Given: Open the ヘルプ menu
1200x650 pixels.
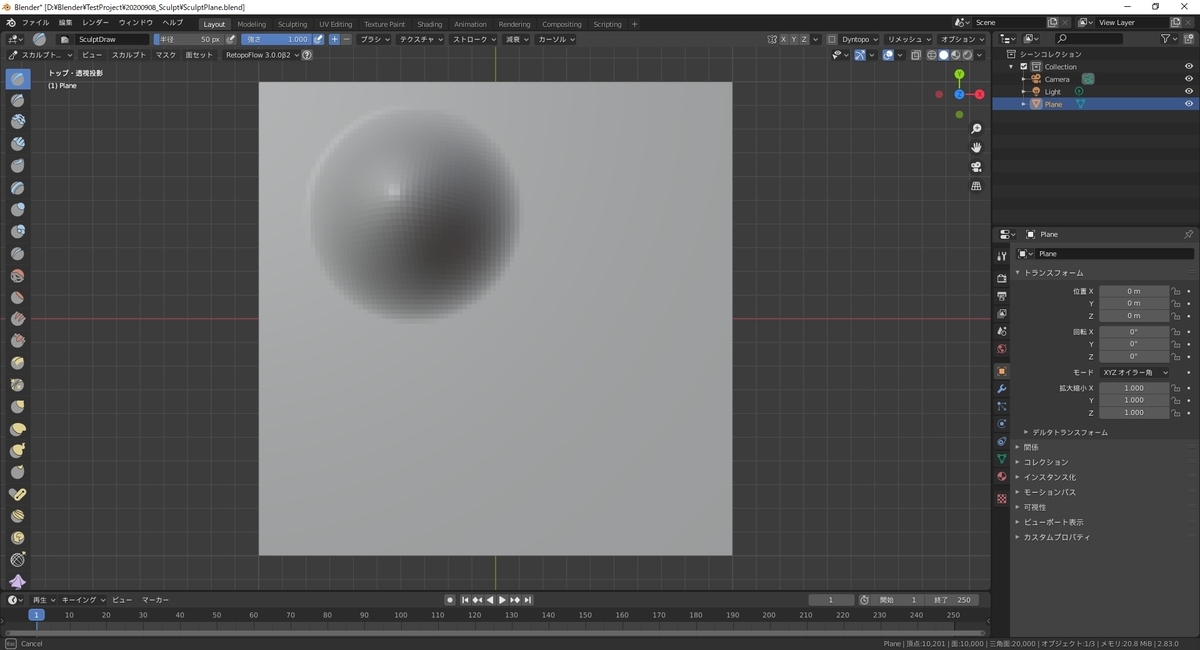Looking at the screenshot, I should point(172,22).
